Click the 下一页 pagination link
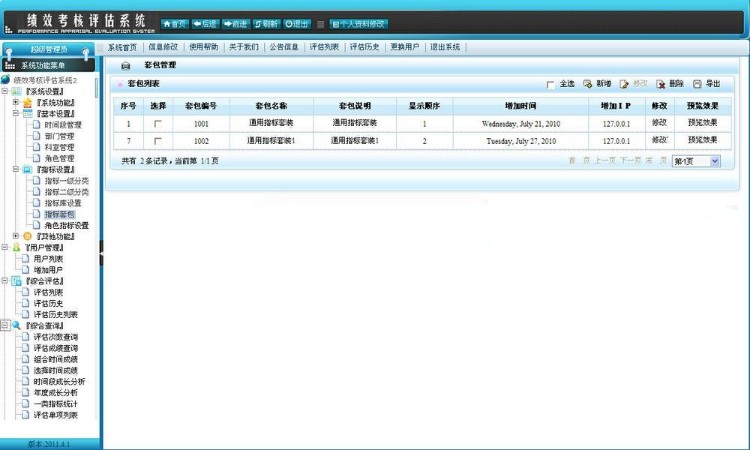750x450 pixels. coord(630,161)
